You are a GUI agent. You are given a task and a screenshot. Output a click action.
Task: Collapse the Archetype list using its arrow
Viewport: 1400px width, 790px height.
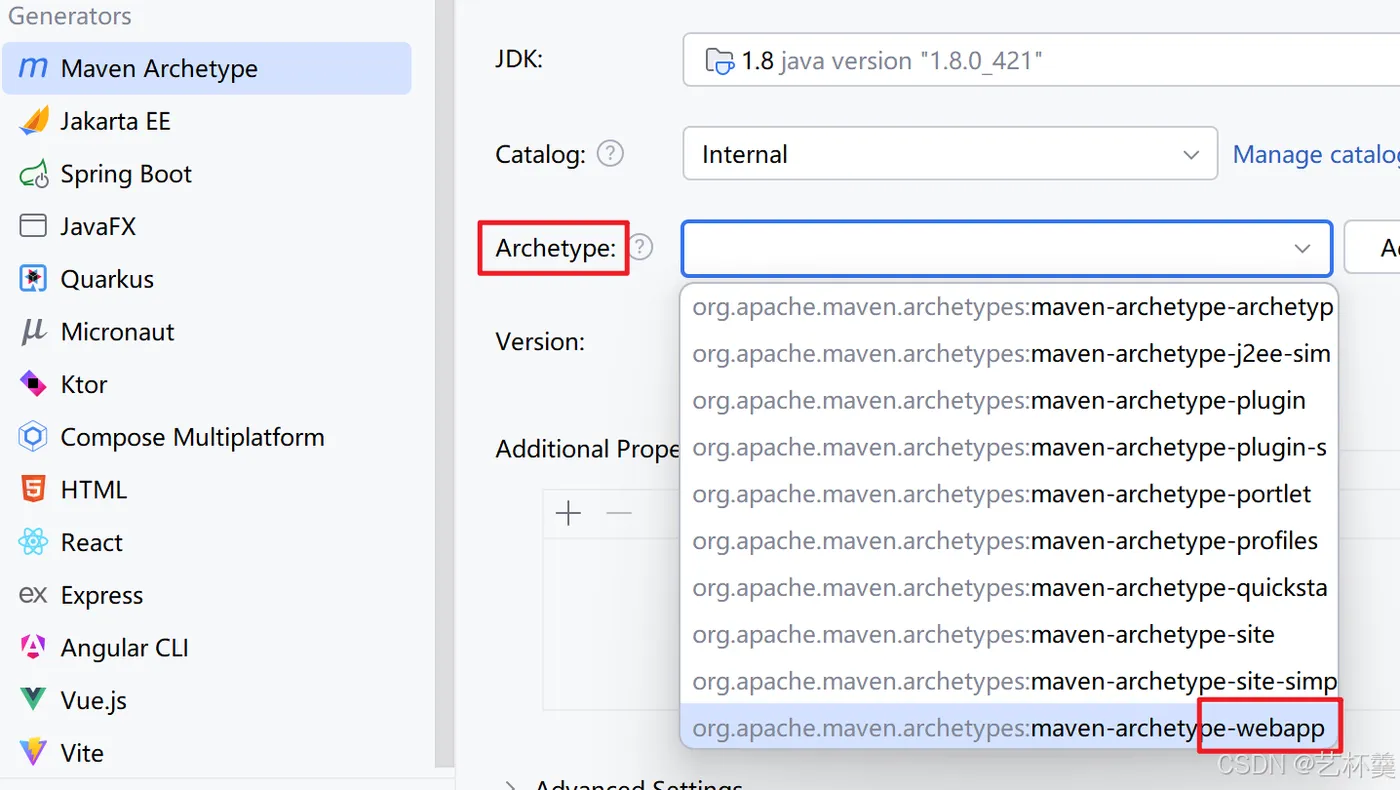(1302, 248)
